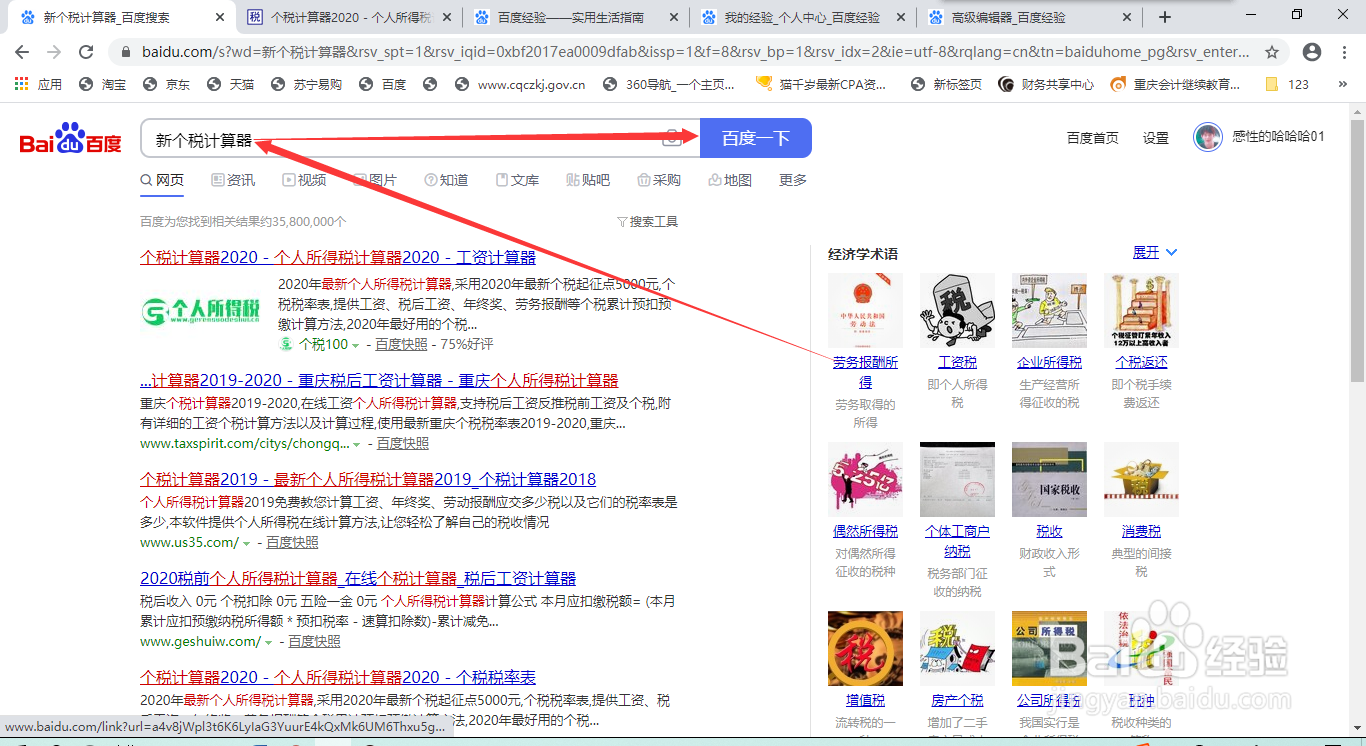This screenshot has height=746, width=1366.
Task: Open the 天猫 bookmark
Action: click(x=230, y=84)
